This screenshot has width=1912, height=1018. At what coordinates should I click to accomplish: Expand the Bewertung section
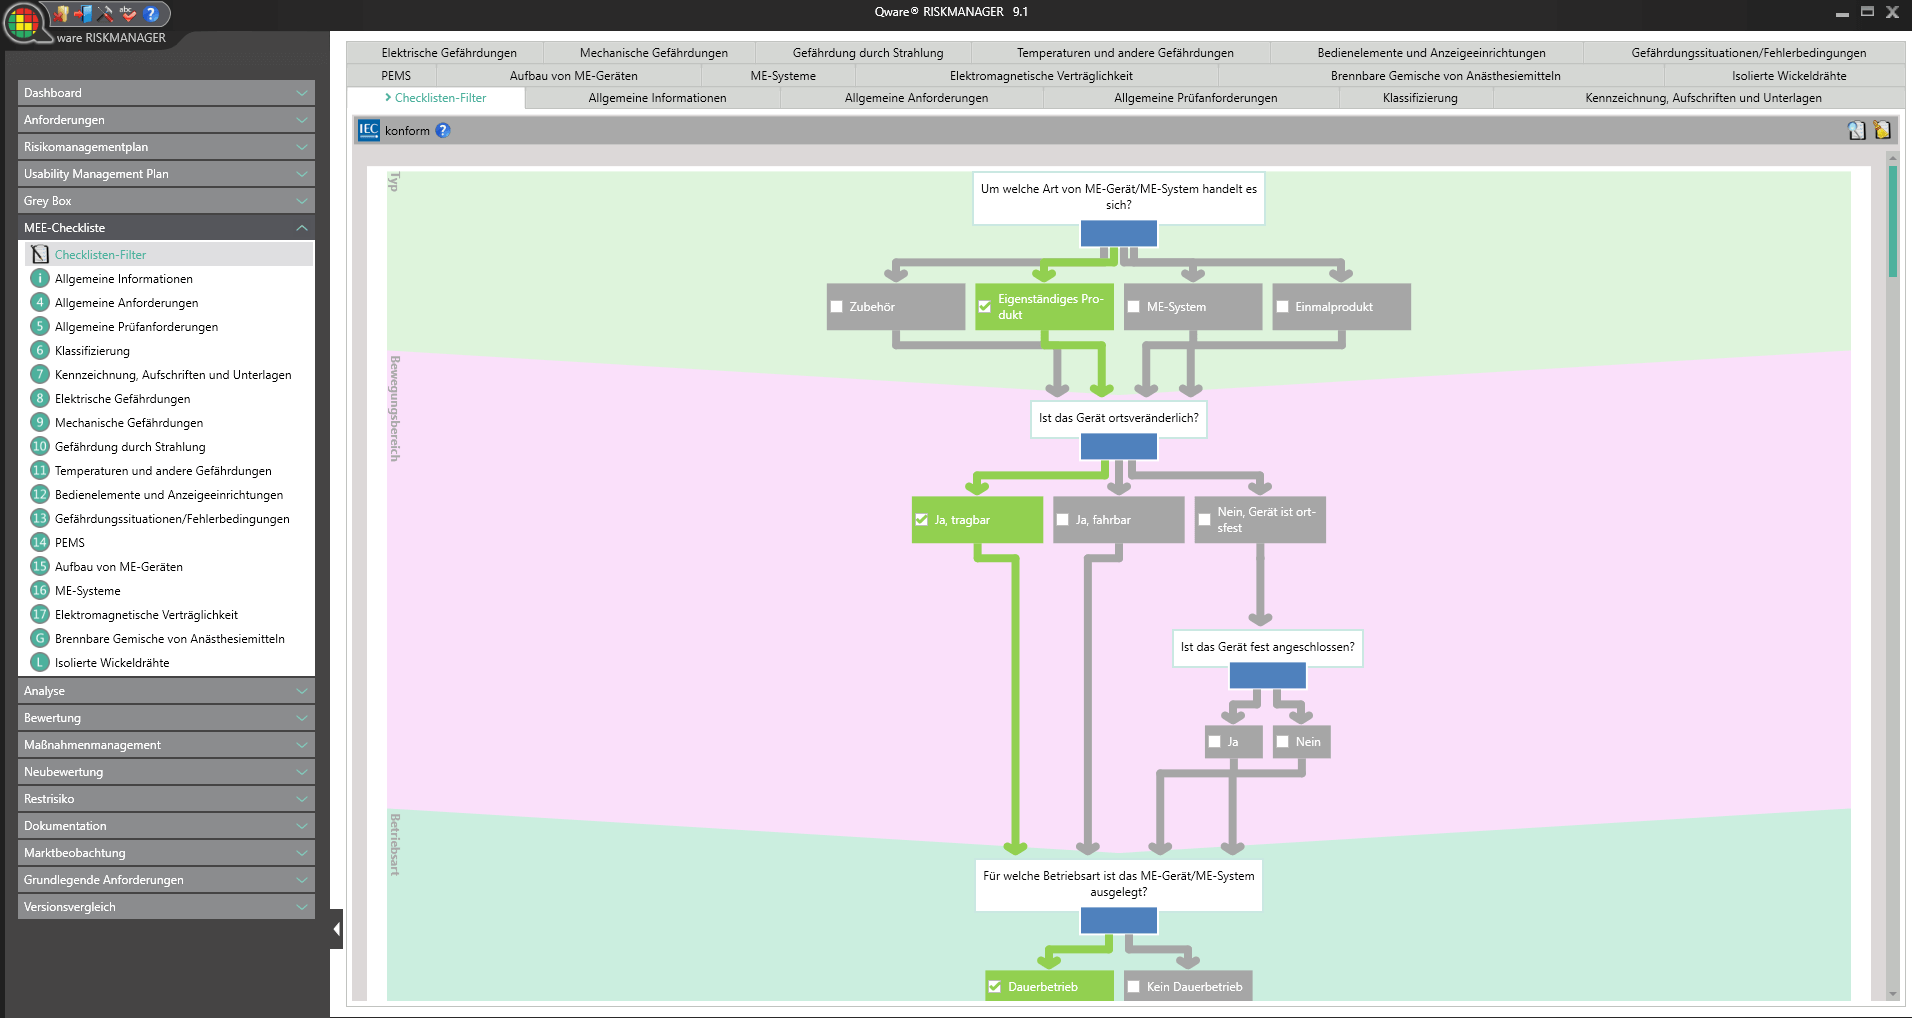click(x=166, y=717)
